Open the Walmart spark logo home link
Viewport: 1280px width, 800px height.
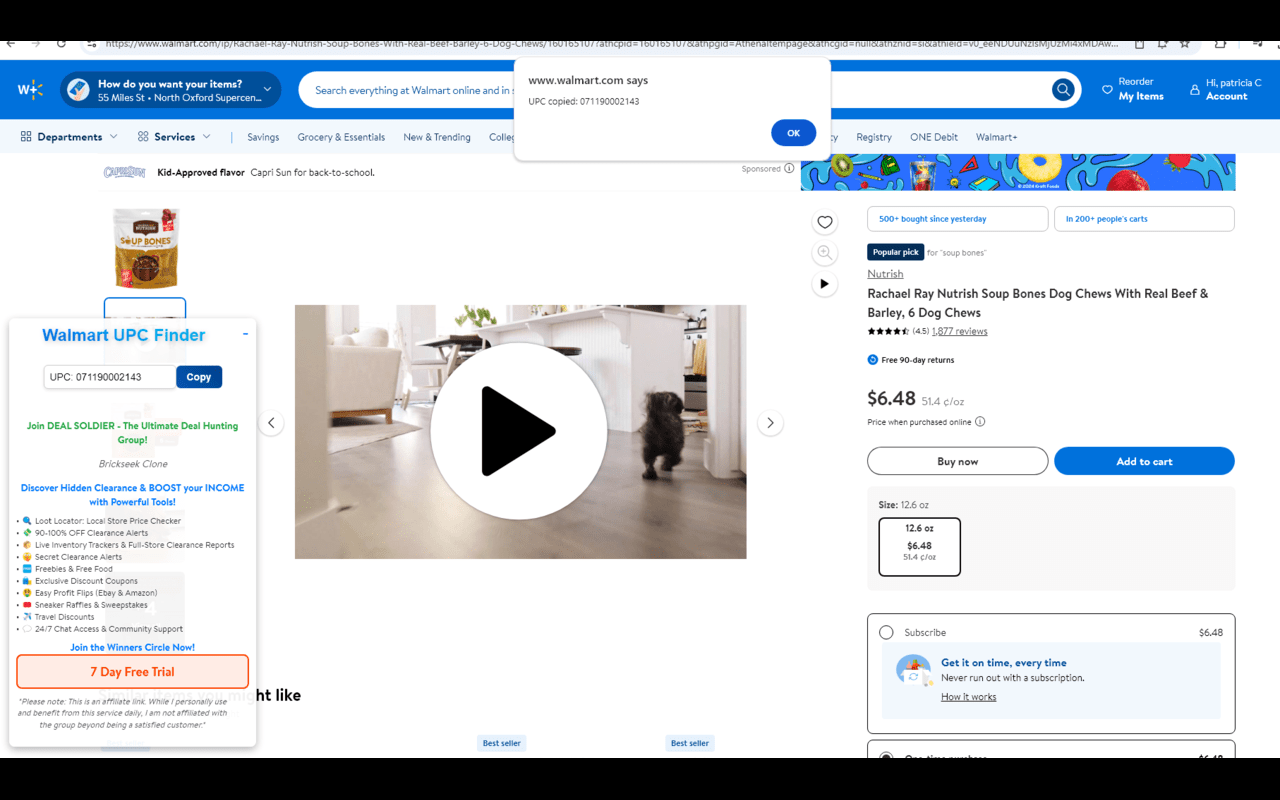pos(31,90)
